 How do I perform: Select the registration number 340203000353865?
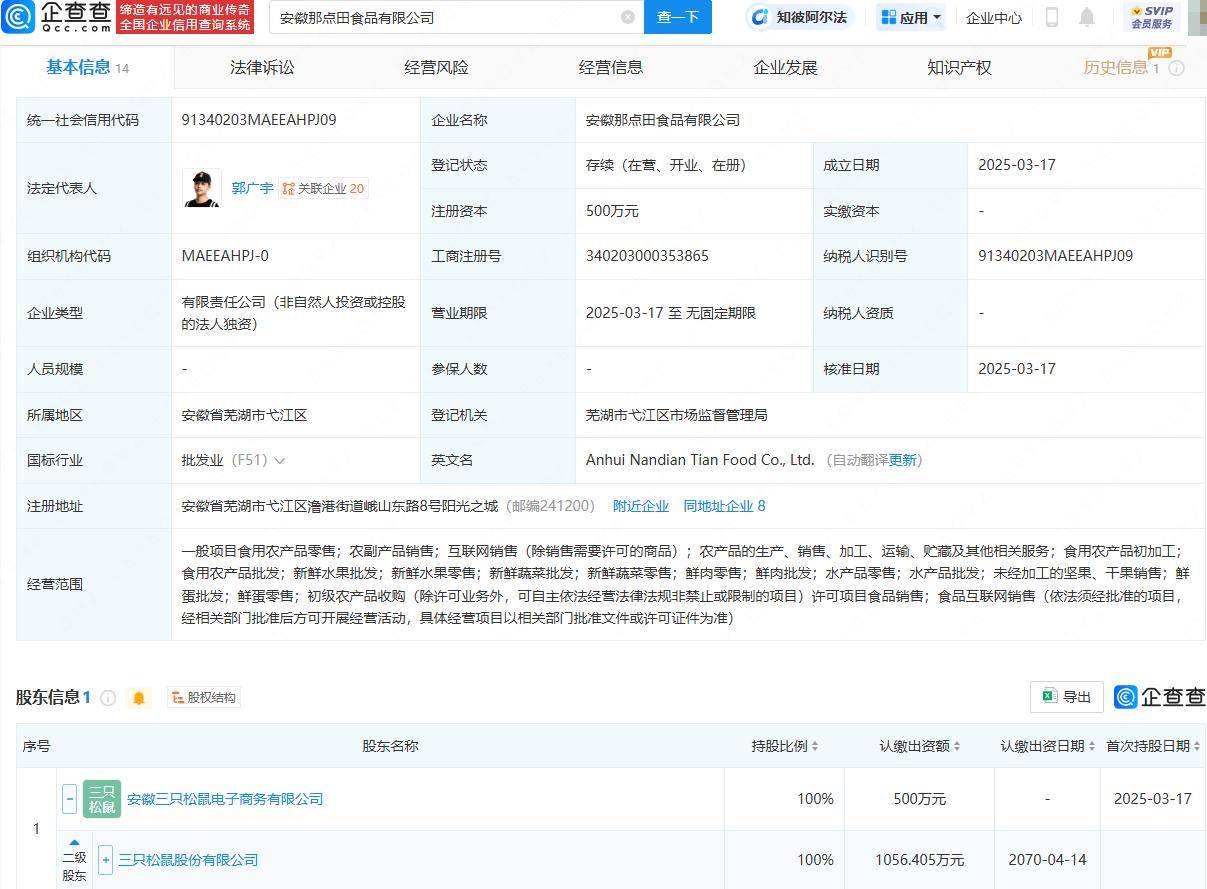click(647, 256)
